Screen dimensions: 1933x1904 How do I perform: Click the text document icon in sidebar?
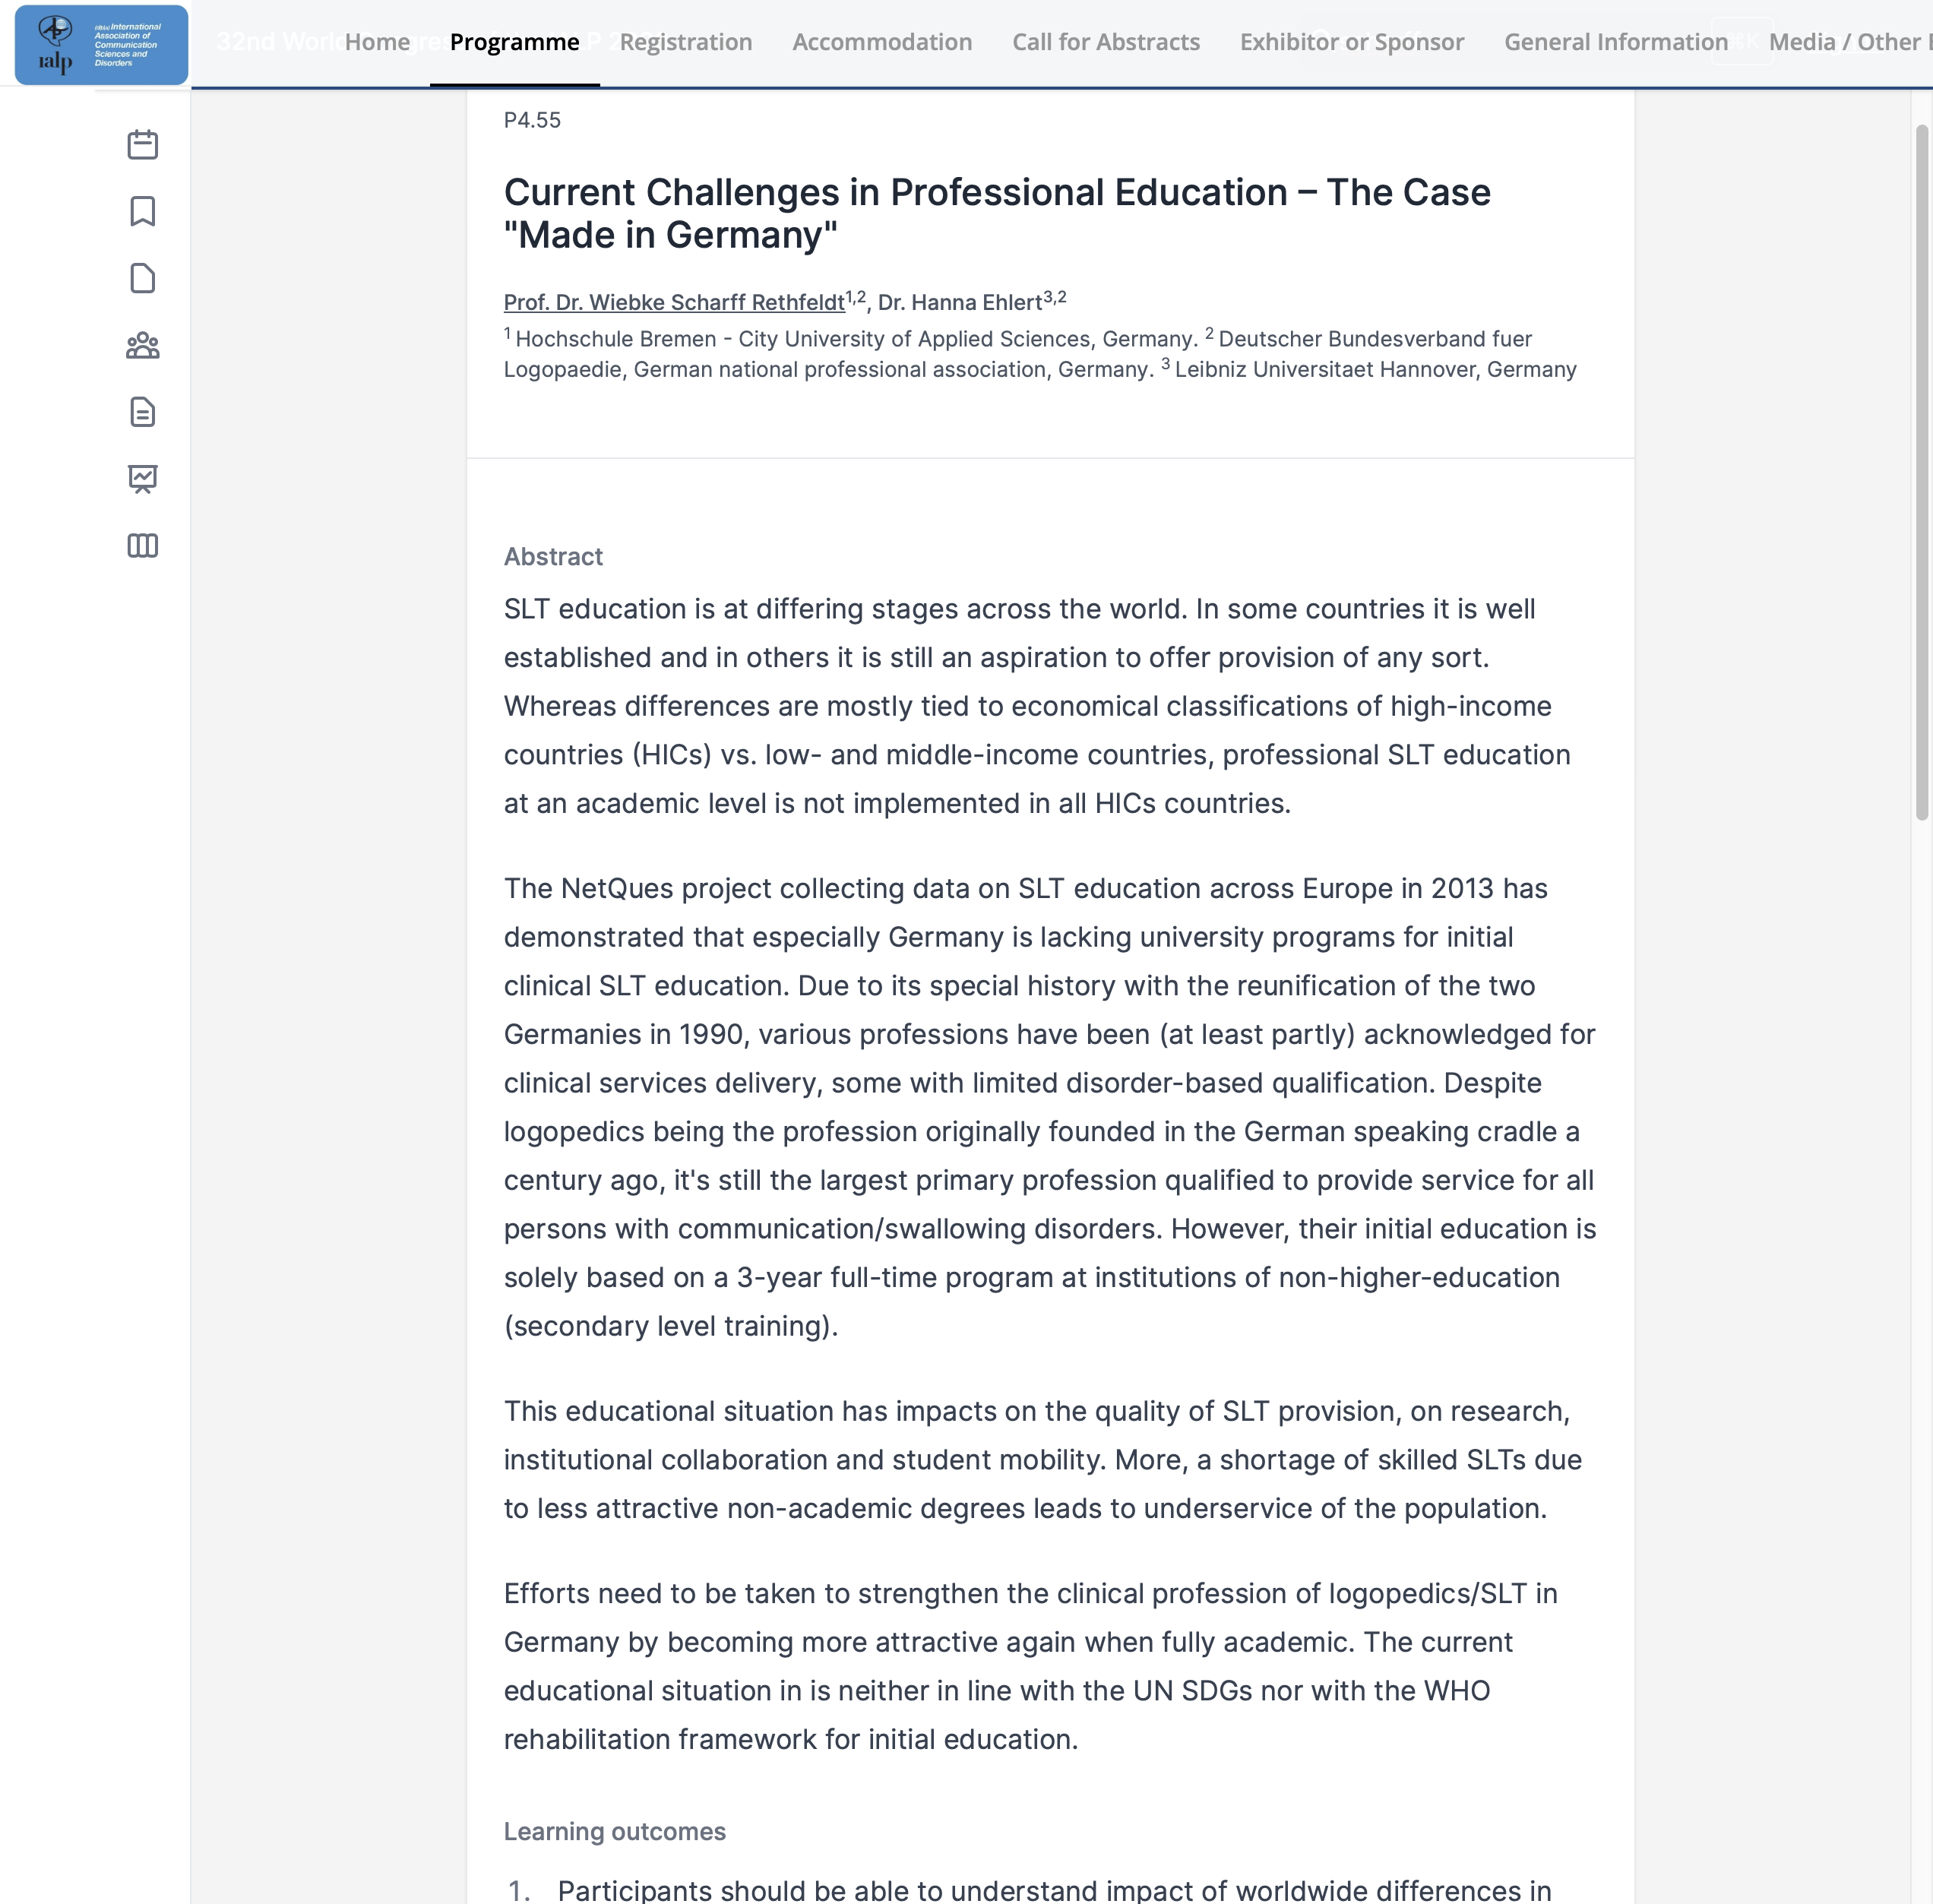click(143, 412)
